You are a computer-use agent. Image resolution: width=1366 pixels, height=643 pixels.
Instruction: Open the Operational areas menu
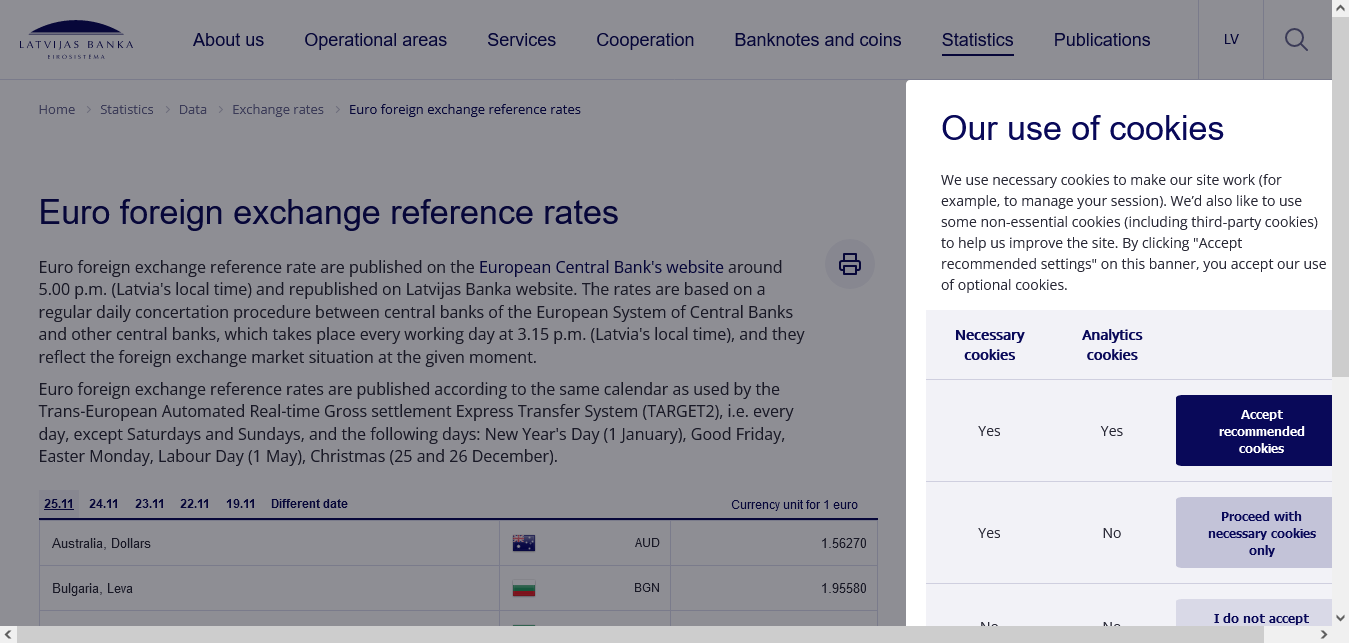point(375,40)
